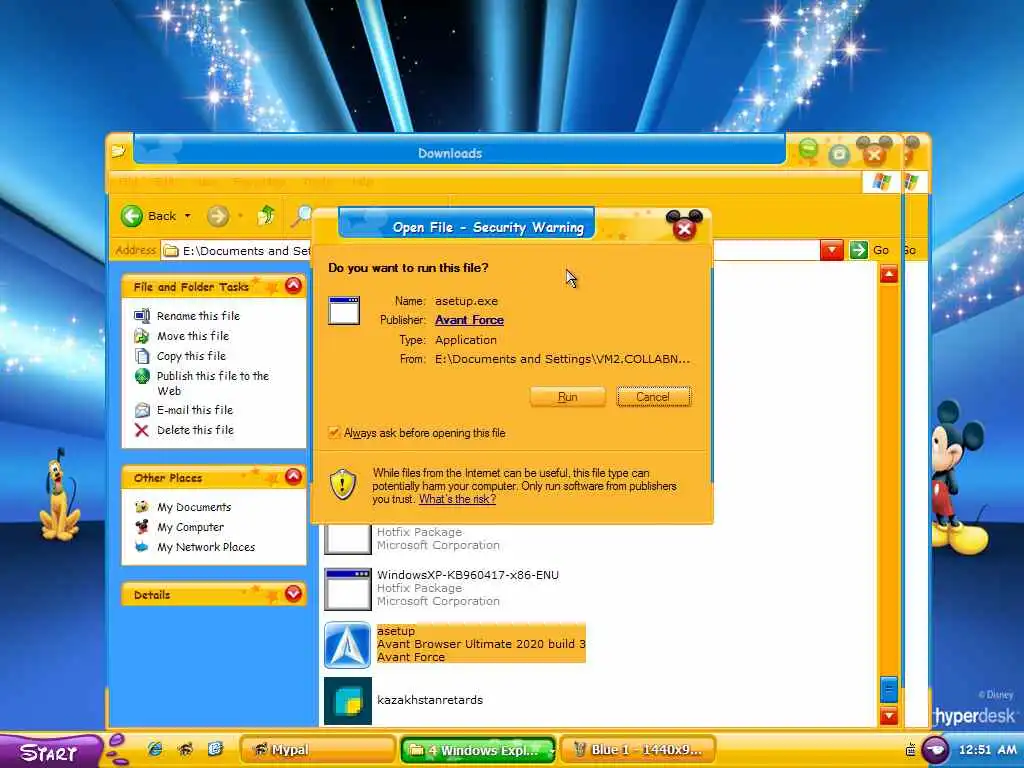Open the Favorites menu
The width and height of the screenshot is (1024, 768).
(x=259, y=182)
